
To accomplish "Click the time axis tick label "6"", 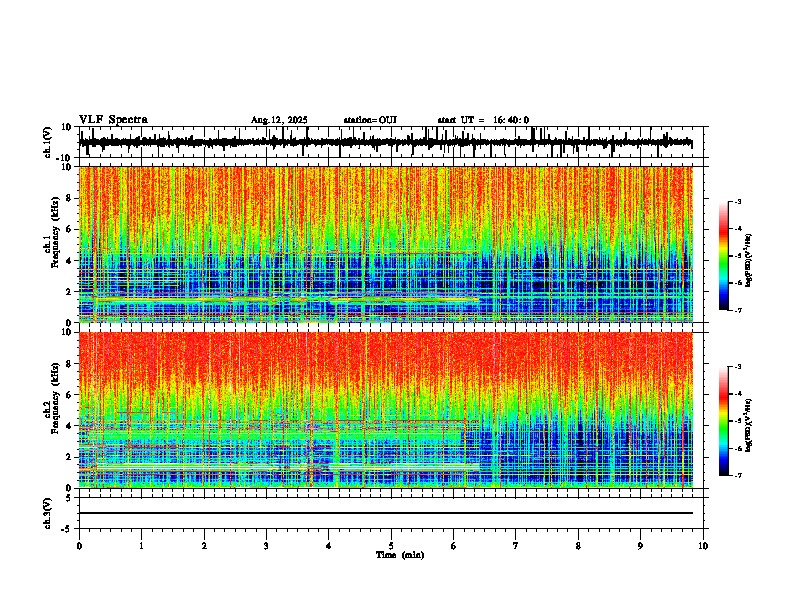I will pos(454,546).
